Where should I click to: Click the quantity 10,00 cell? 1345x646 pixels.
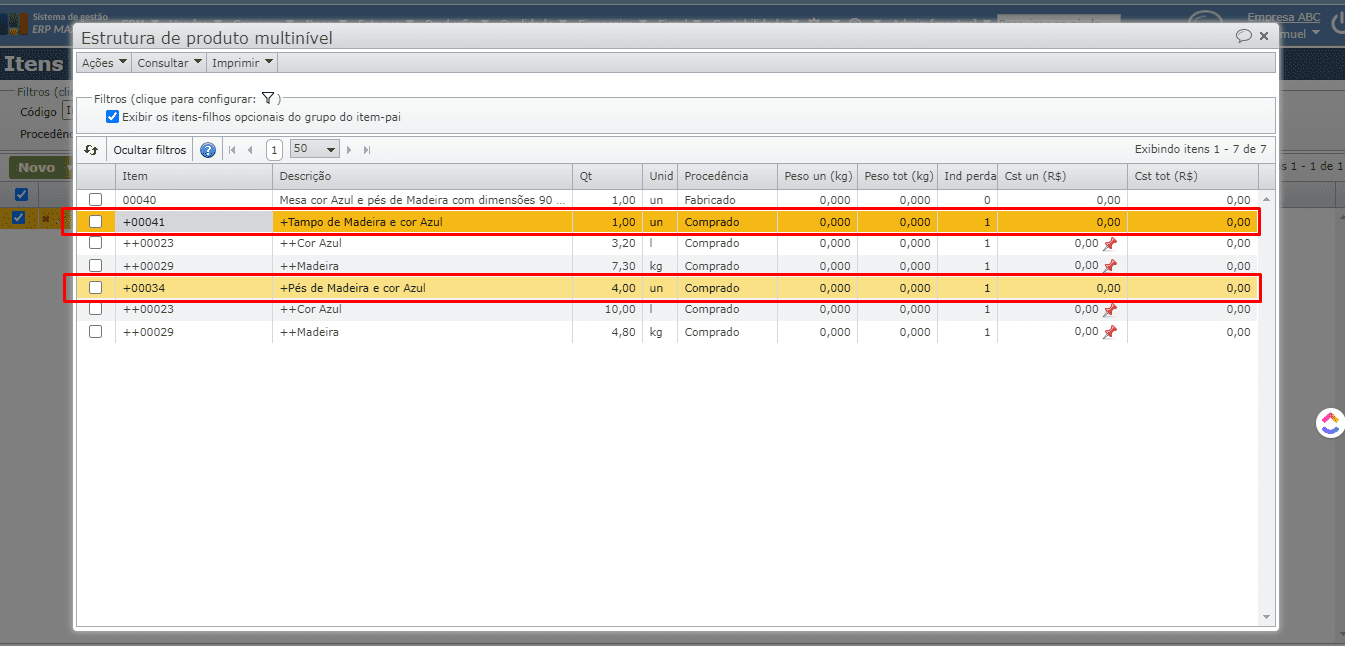tap(607, 310)
